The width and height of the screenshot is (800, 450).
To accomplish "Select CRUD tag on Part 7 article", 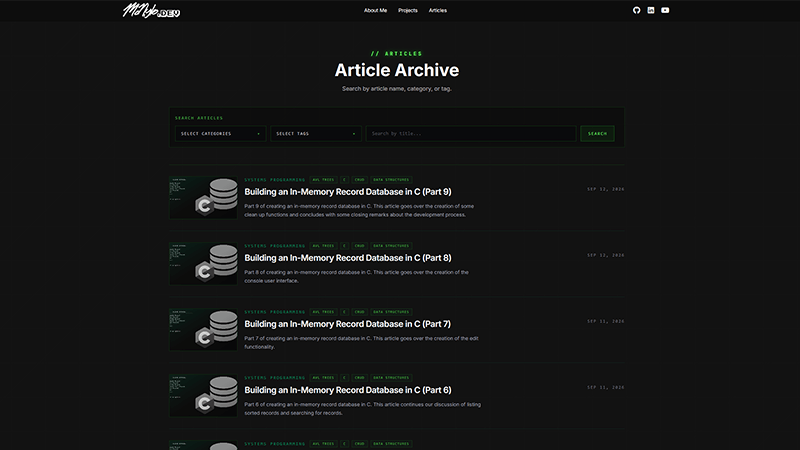I will click(x=360, y=312).
